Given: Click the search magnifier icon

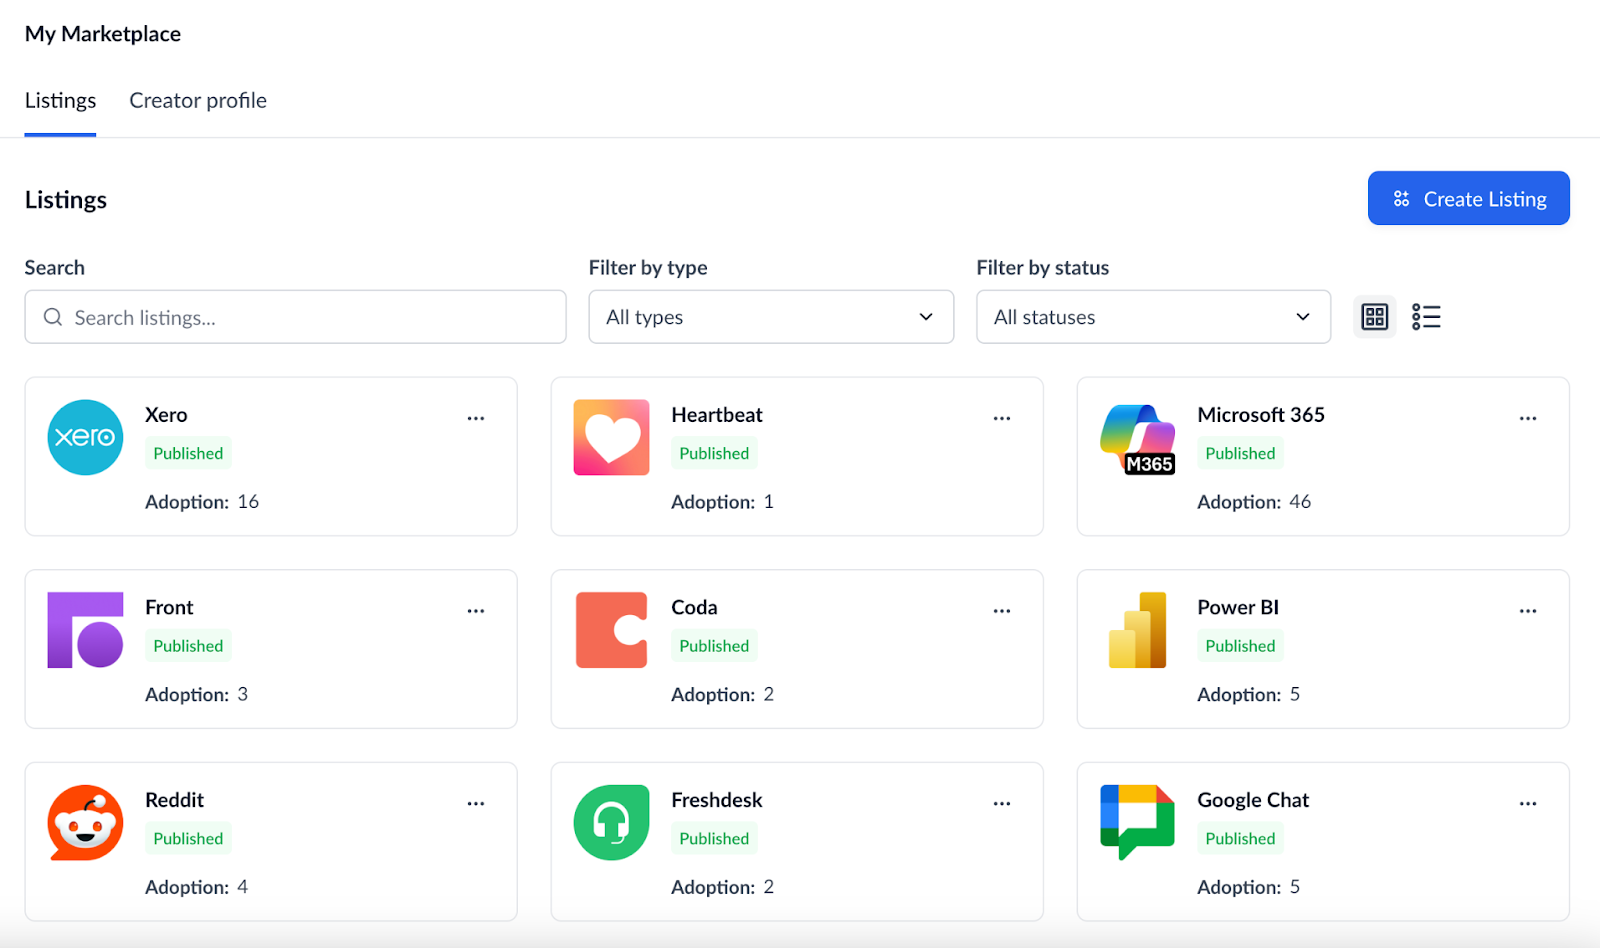Looking at the screenshot, I should point(53,317).
